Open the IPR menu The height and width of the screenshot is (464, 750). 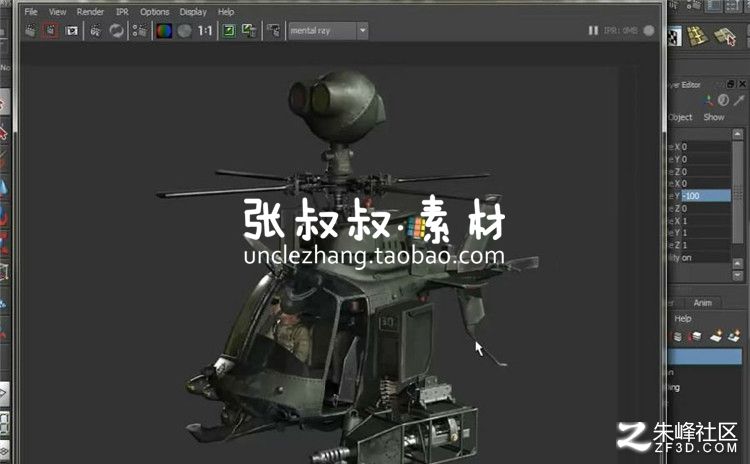122,11
